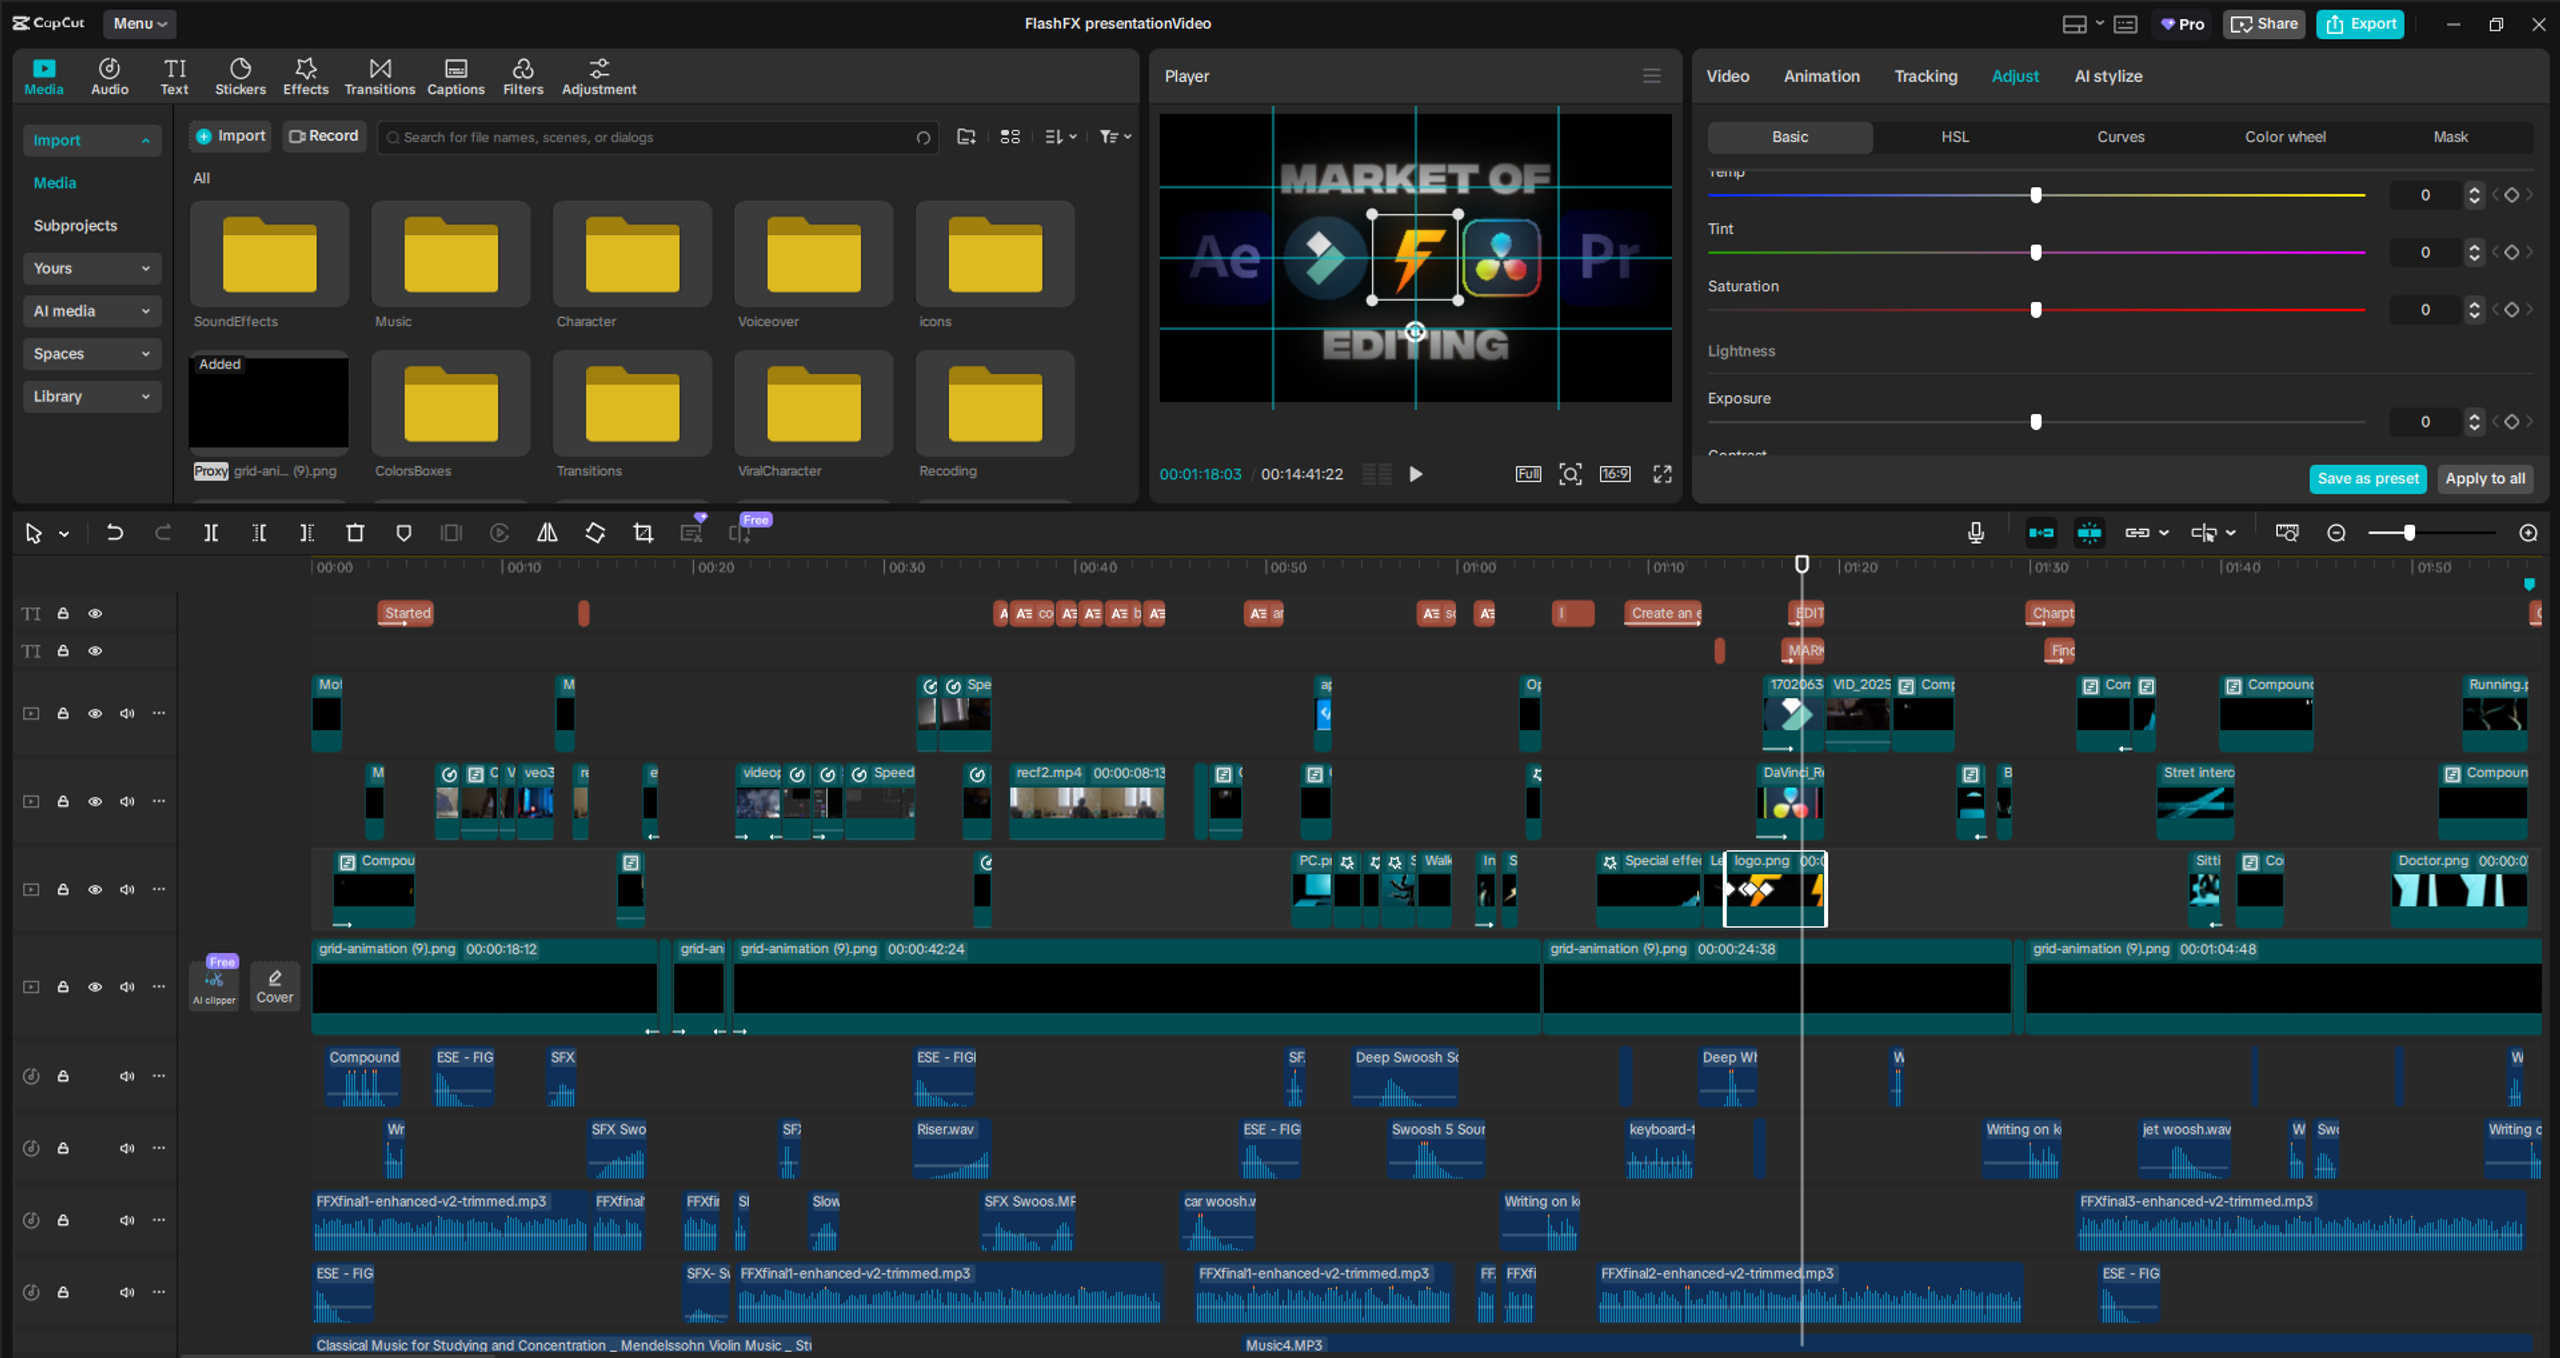Open the Captions panel
Screen dimensions: 2560x1358
455,76
